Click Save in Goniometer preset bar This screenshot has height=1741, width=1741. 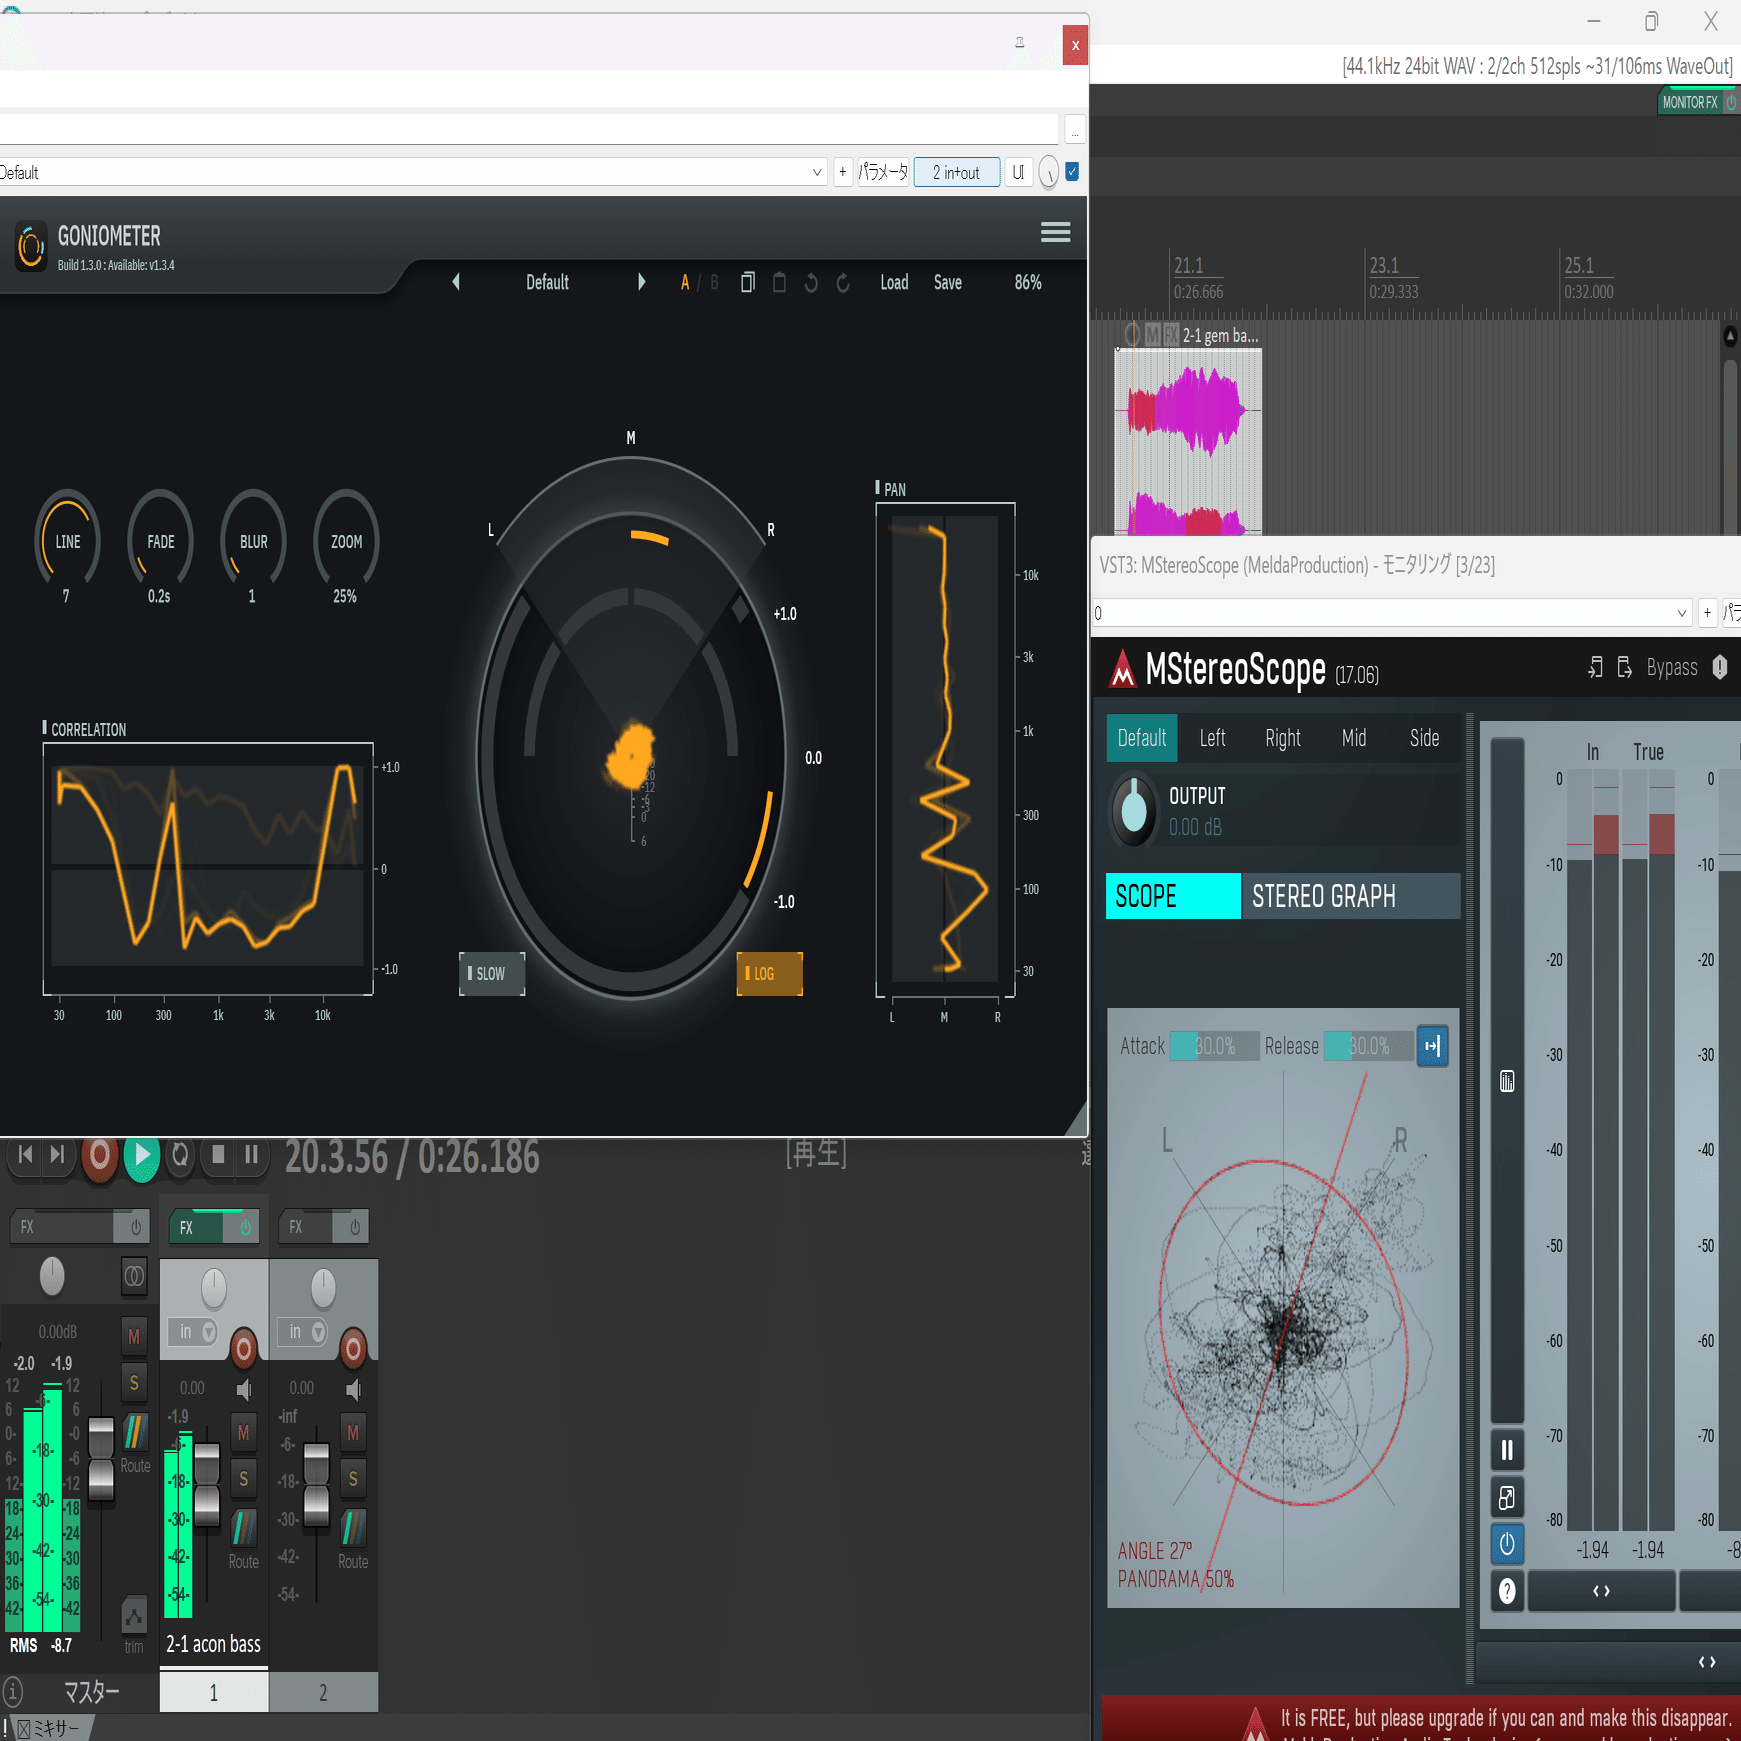[x=948, y=282]
